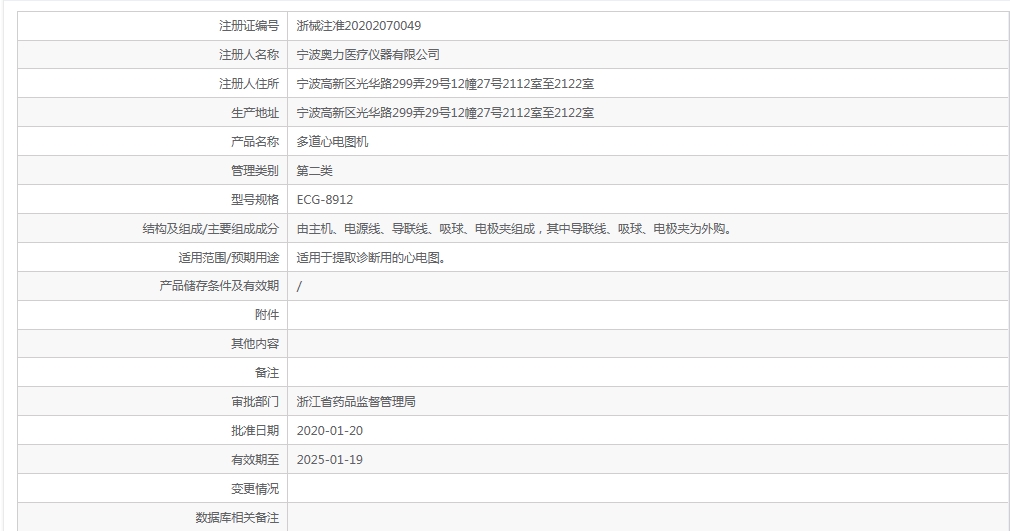The image size is (1010, 531).
Task: Click the 适用范围/预期用途 label
Action: pyautogui.click(x=229, y=258)
